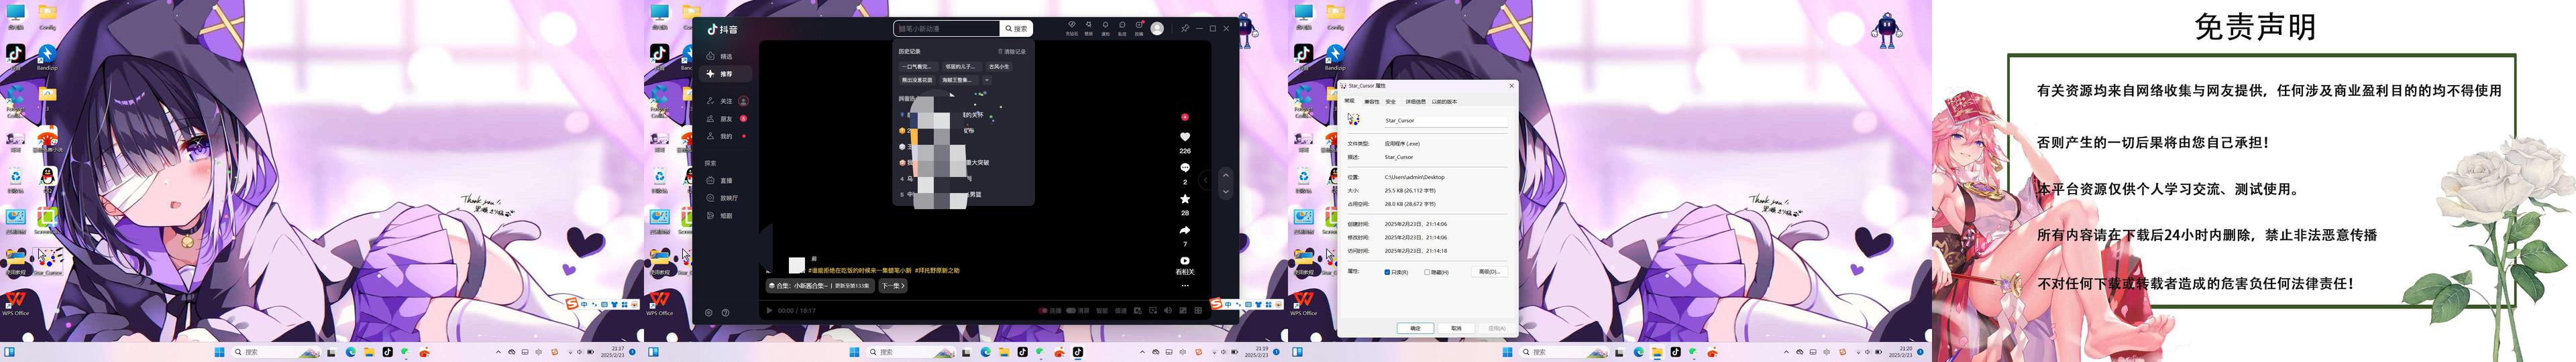Open WPS Office icon on first desktop
Image resolution: width=2576 pixels, height=362 pixels.
(x=15, y=302)
